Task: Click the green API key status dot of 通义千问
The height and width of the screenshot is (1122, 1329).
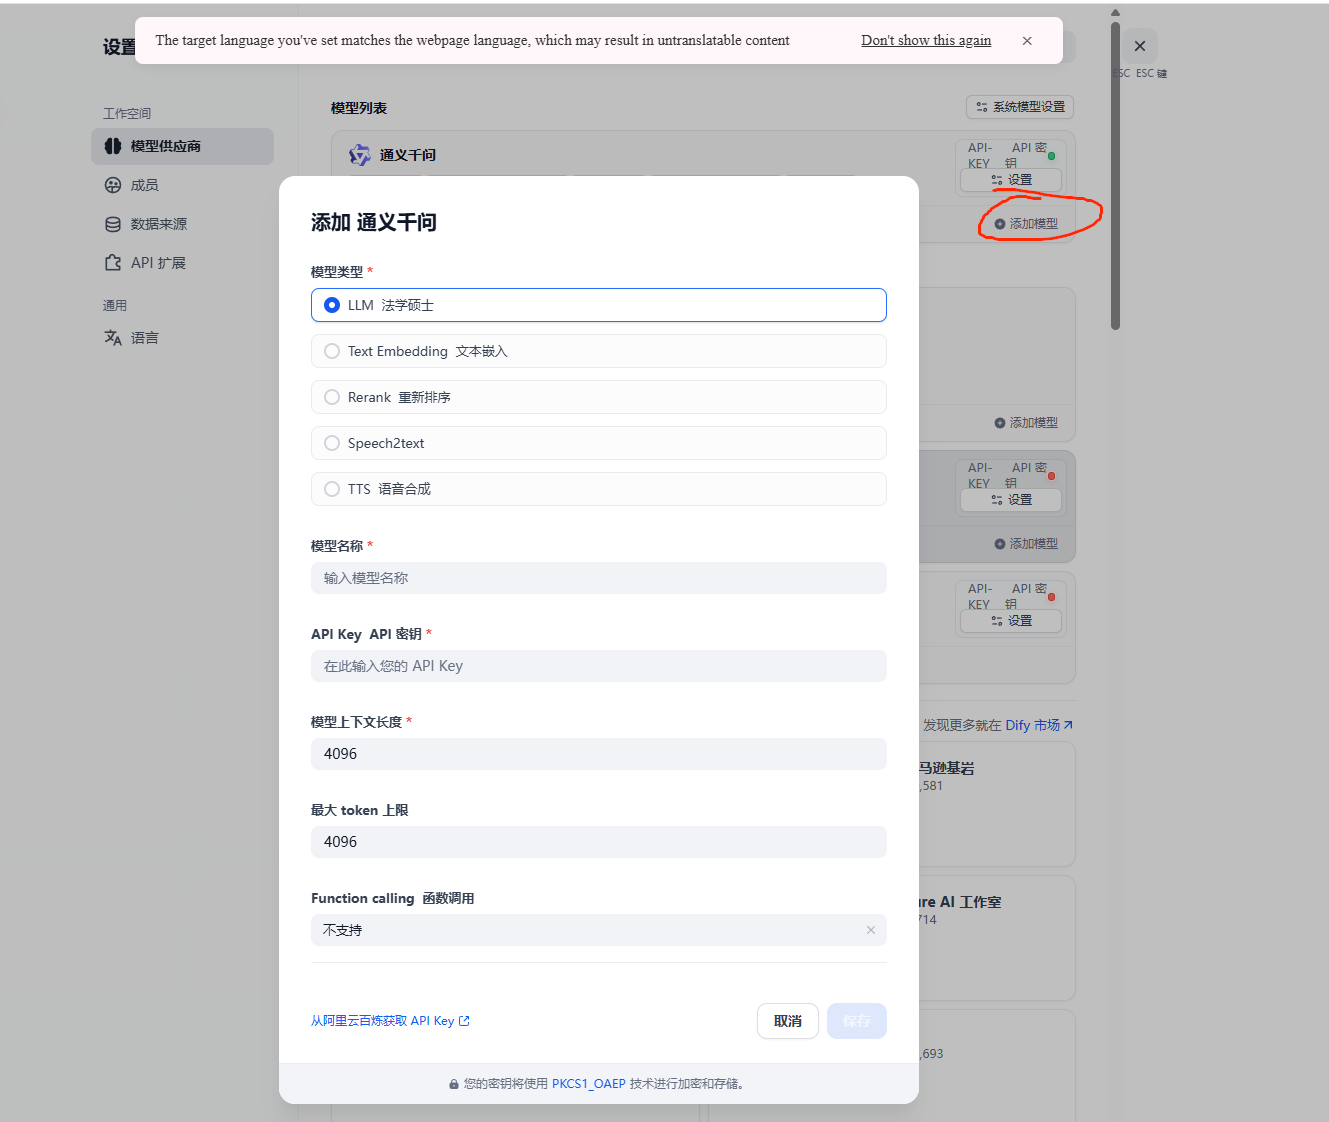Action: point(1052,156)
